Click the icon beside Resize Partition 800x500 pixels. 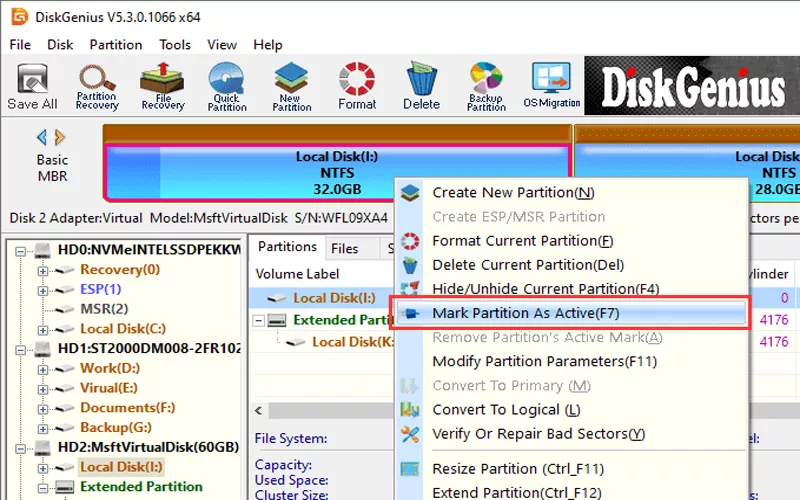tap(410, 469)
